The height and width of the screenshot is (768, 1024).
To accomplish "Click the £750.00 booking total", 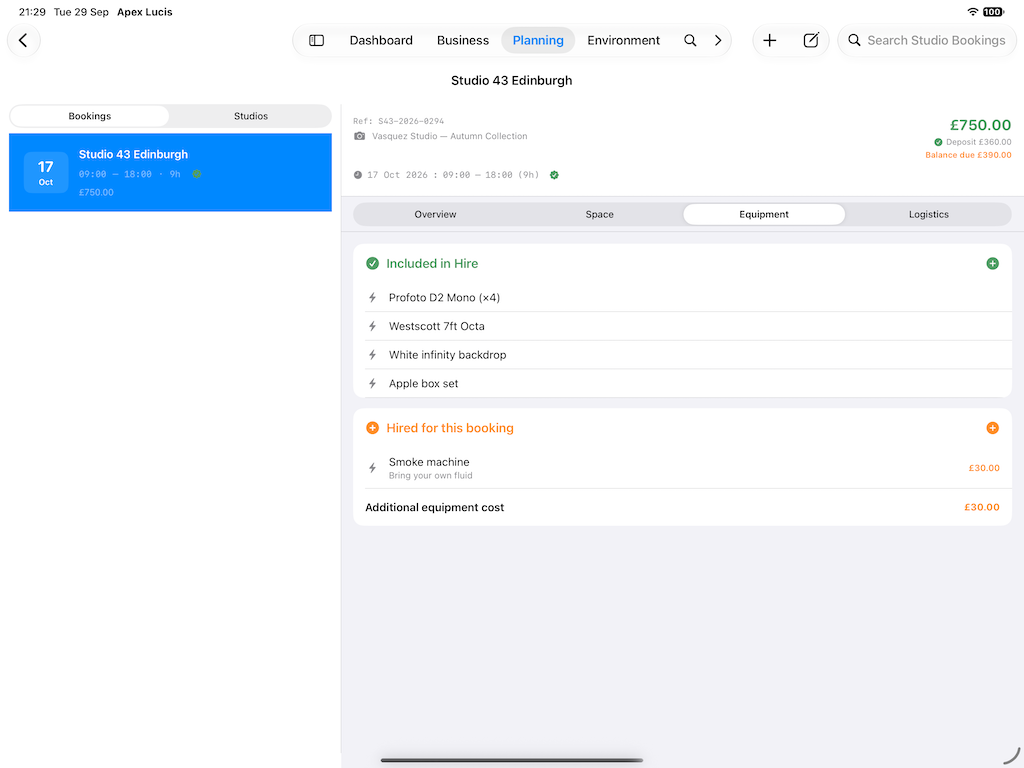I will (x=980, y=125).
